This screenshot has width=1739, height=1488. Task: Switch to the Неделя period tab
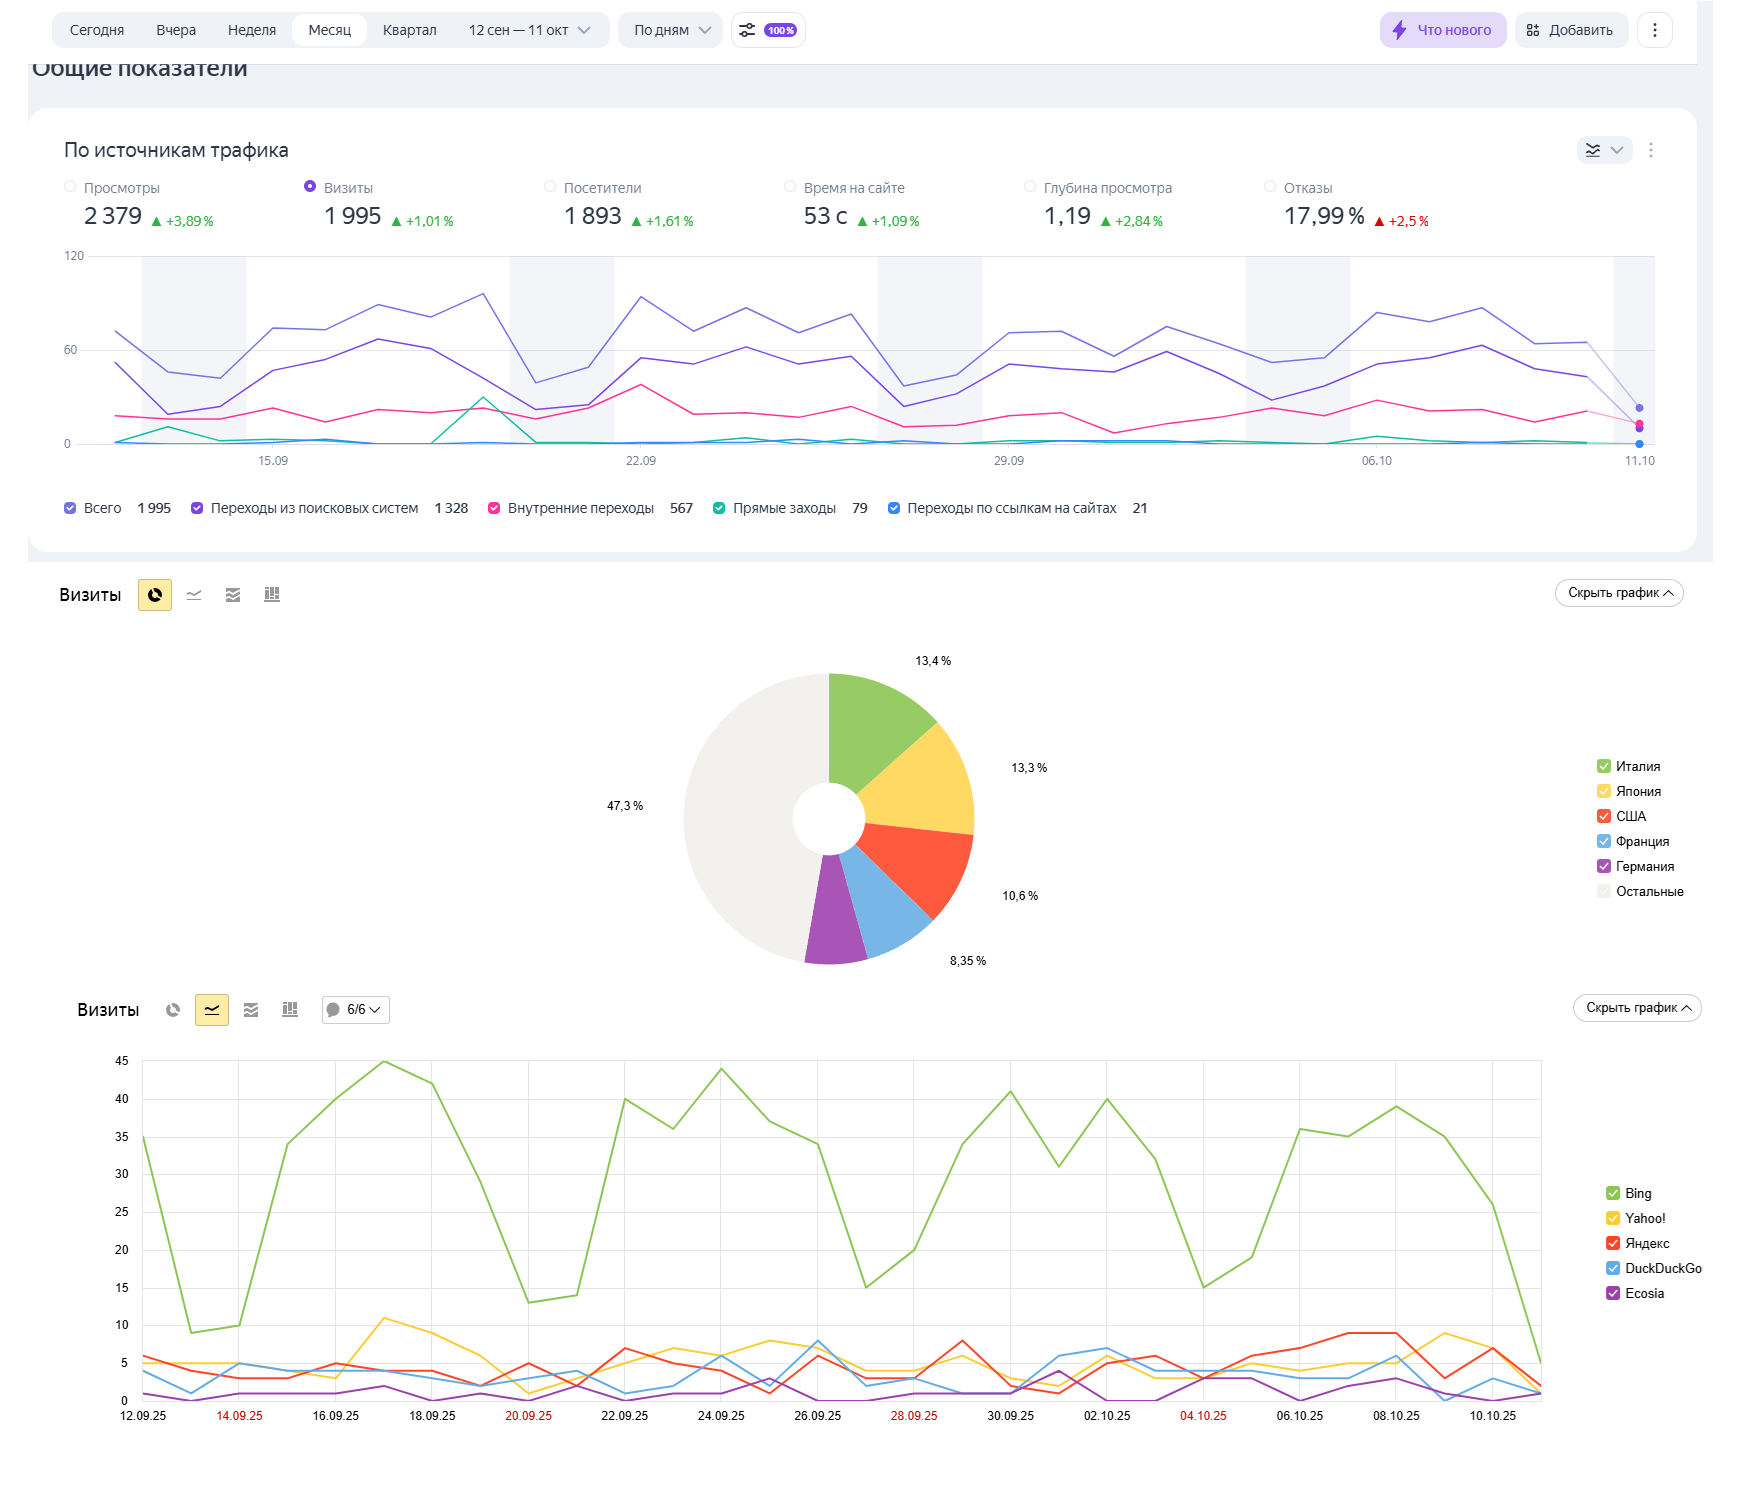point(251,30)
